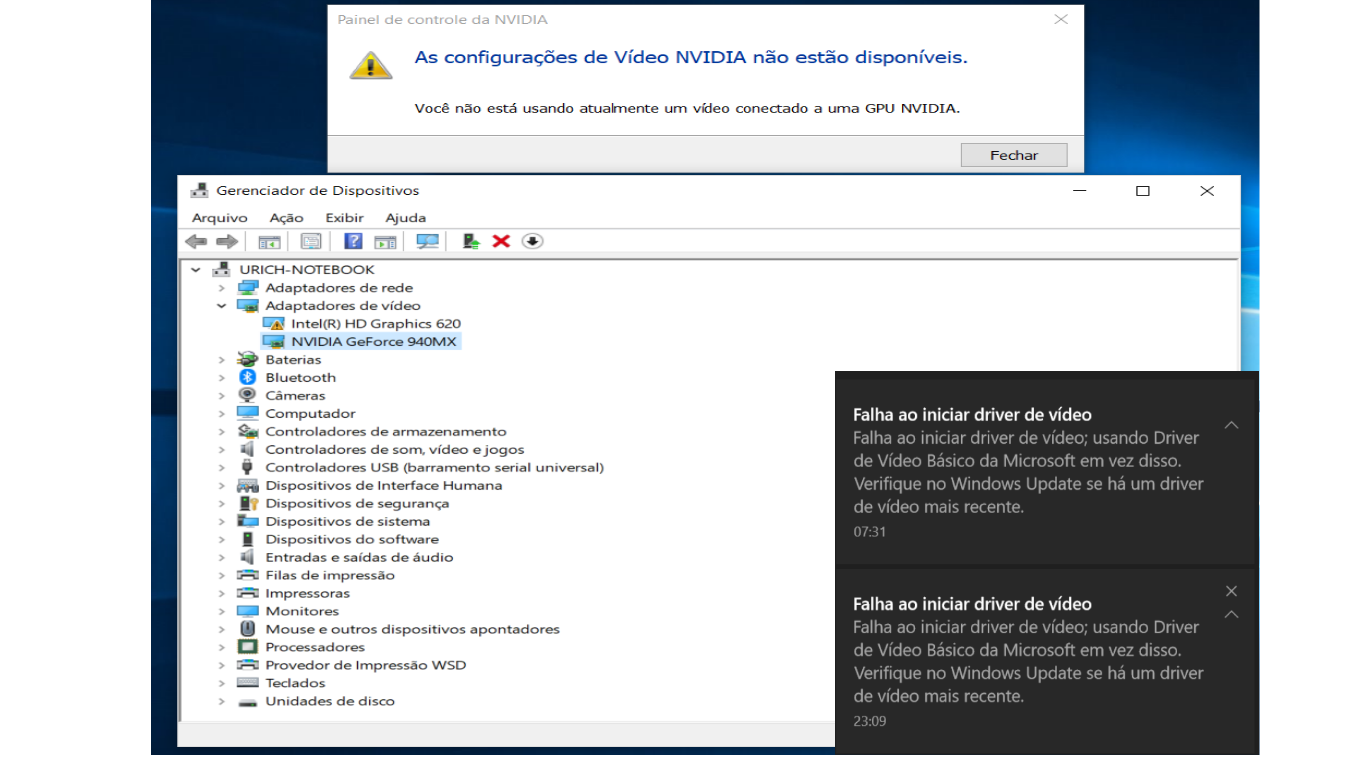Screen dimensions: 1366x768
Task: Click the Impressoras printer icon
Action: [x=247, y=593]
